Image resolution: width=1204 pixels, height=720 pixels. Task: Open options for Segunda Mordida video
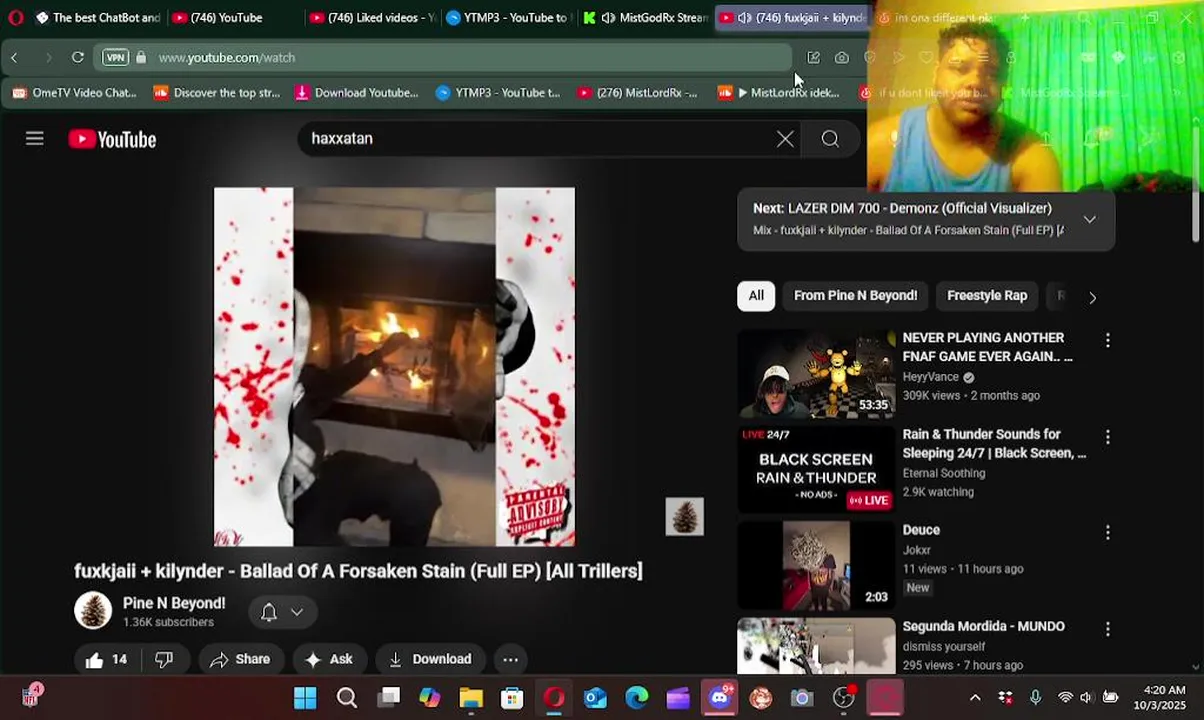pos(1107,629)
